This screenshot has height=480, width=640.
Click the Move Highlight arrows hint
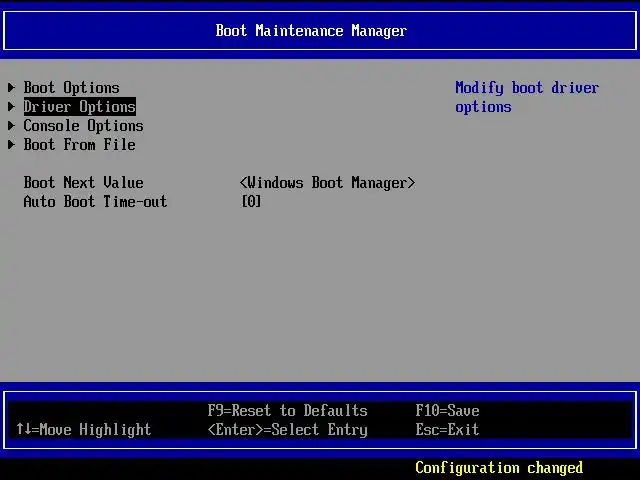point(84,429)
